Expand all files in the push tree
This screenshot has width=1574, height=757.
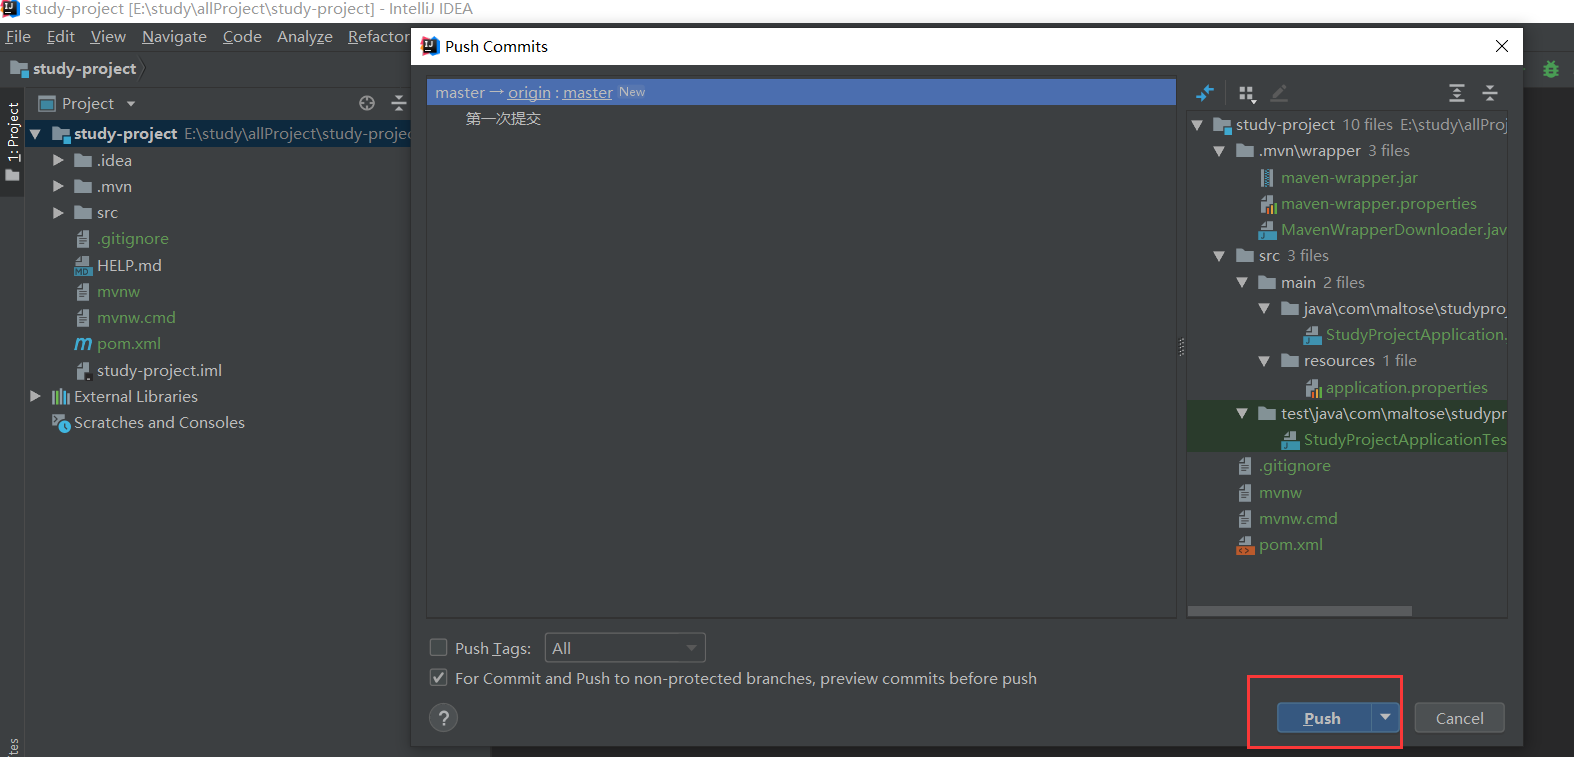[x=1457, y=93]
